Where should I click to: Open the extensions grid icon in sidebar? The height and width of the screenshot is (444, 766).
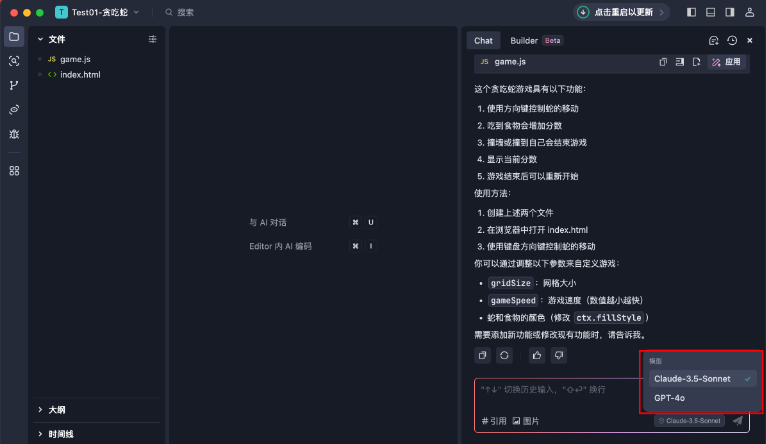click(14, 171)
